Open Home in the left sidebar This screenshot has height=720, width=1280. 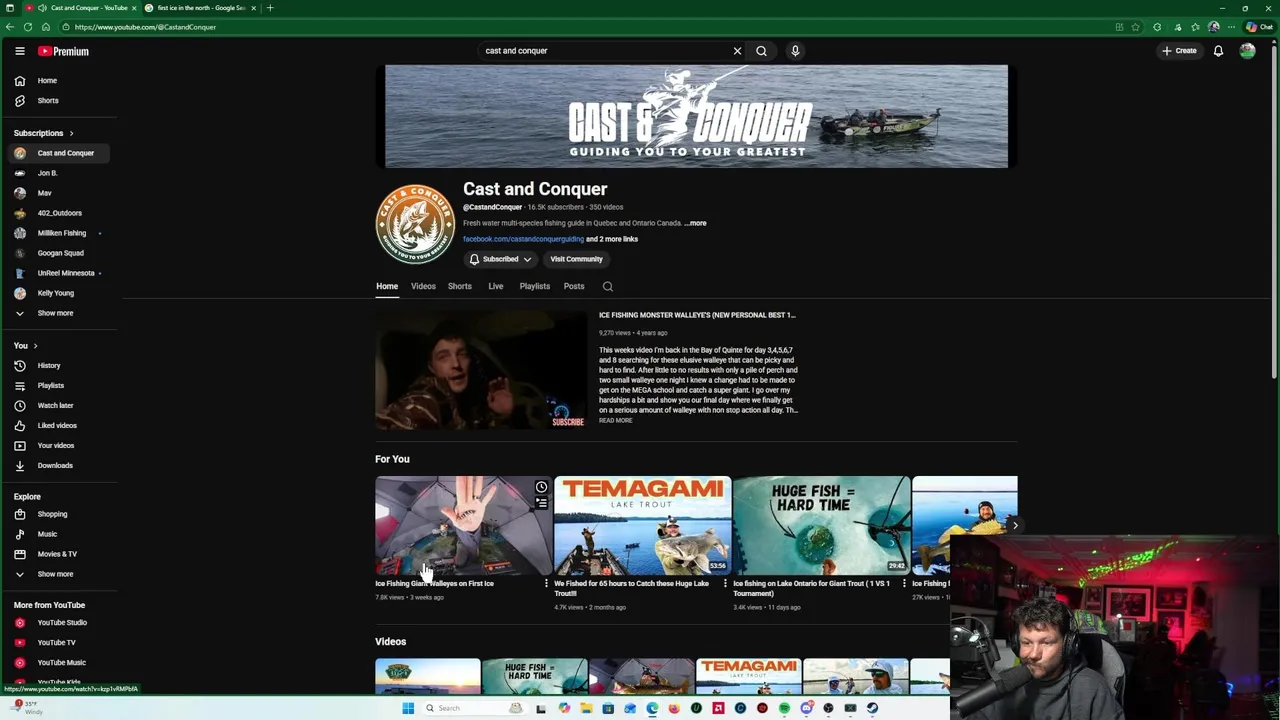(60, 81)
